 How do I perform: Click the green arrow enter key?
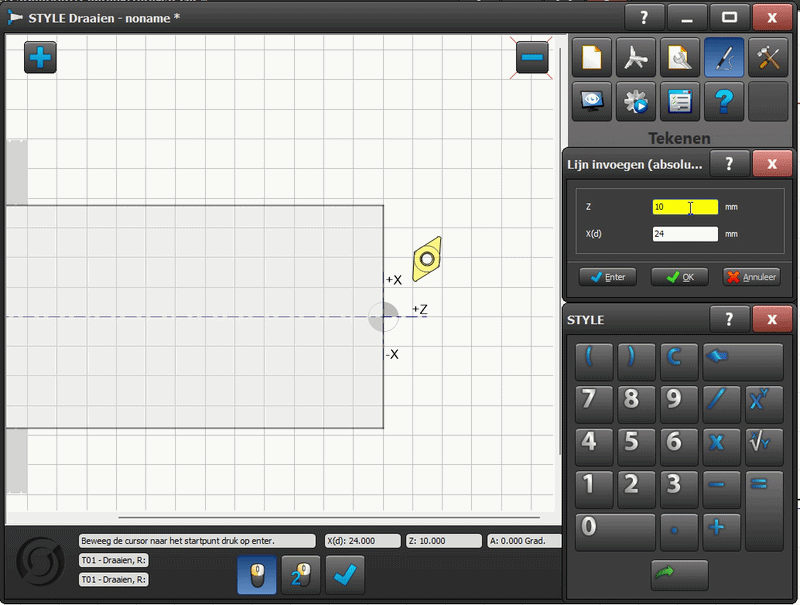(x=680, y=575)
